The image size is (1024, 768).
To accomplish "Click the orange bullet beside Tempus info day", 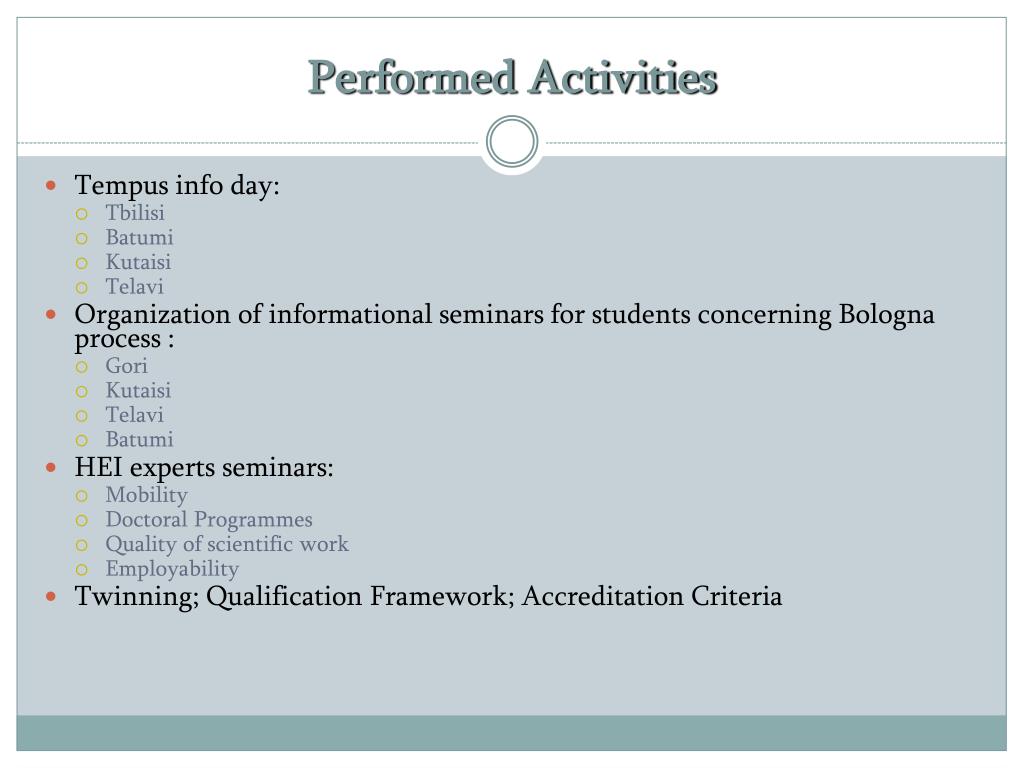I will [51, 186].
